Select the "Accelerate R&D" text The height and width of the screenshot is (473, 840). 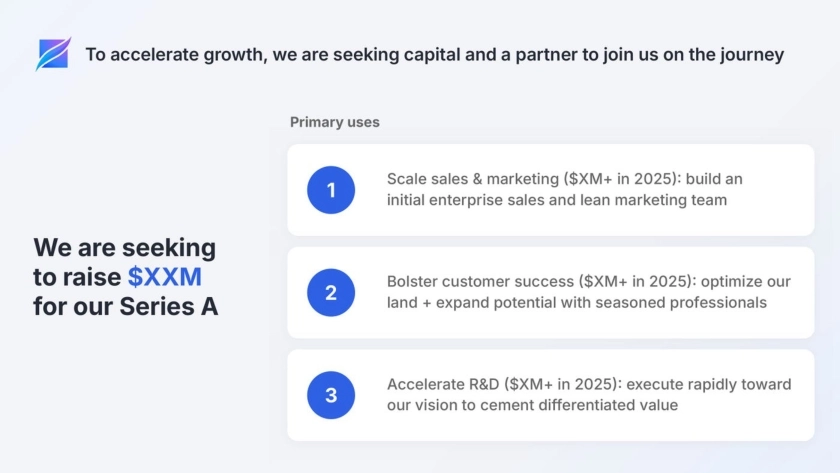443,384
